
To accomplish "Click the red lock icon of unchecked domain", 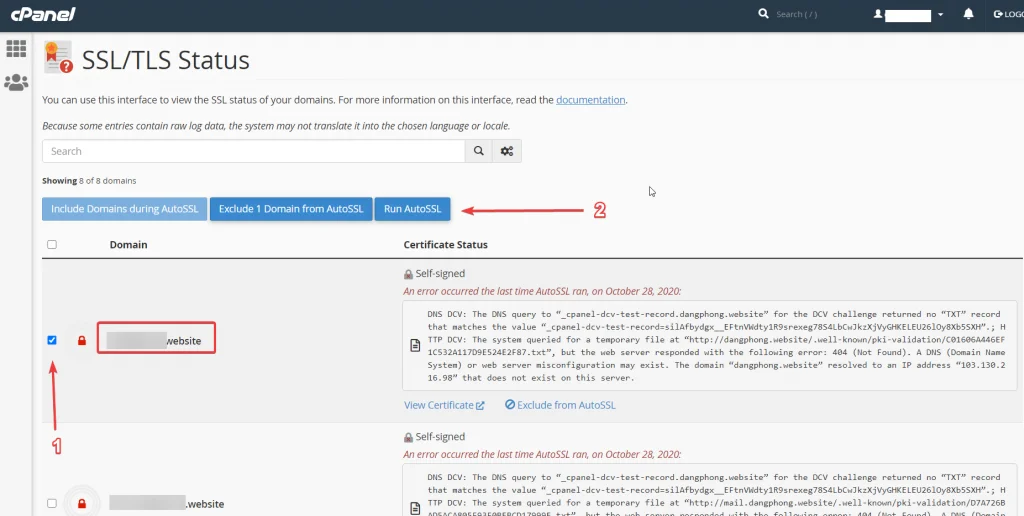I will coord(82,504).
